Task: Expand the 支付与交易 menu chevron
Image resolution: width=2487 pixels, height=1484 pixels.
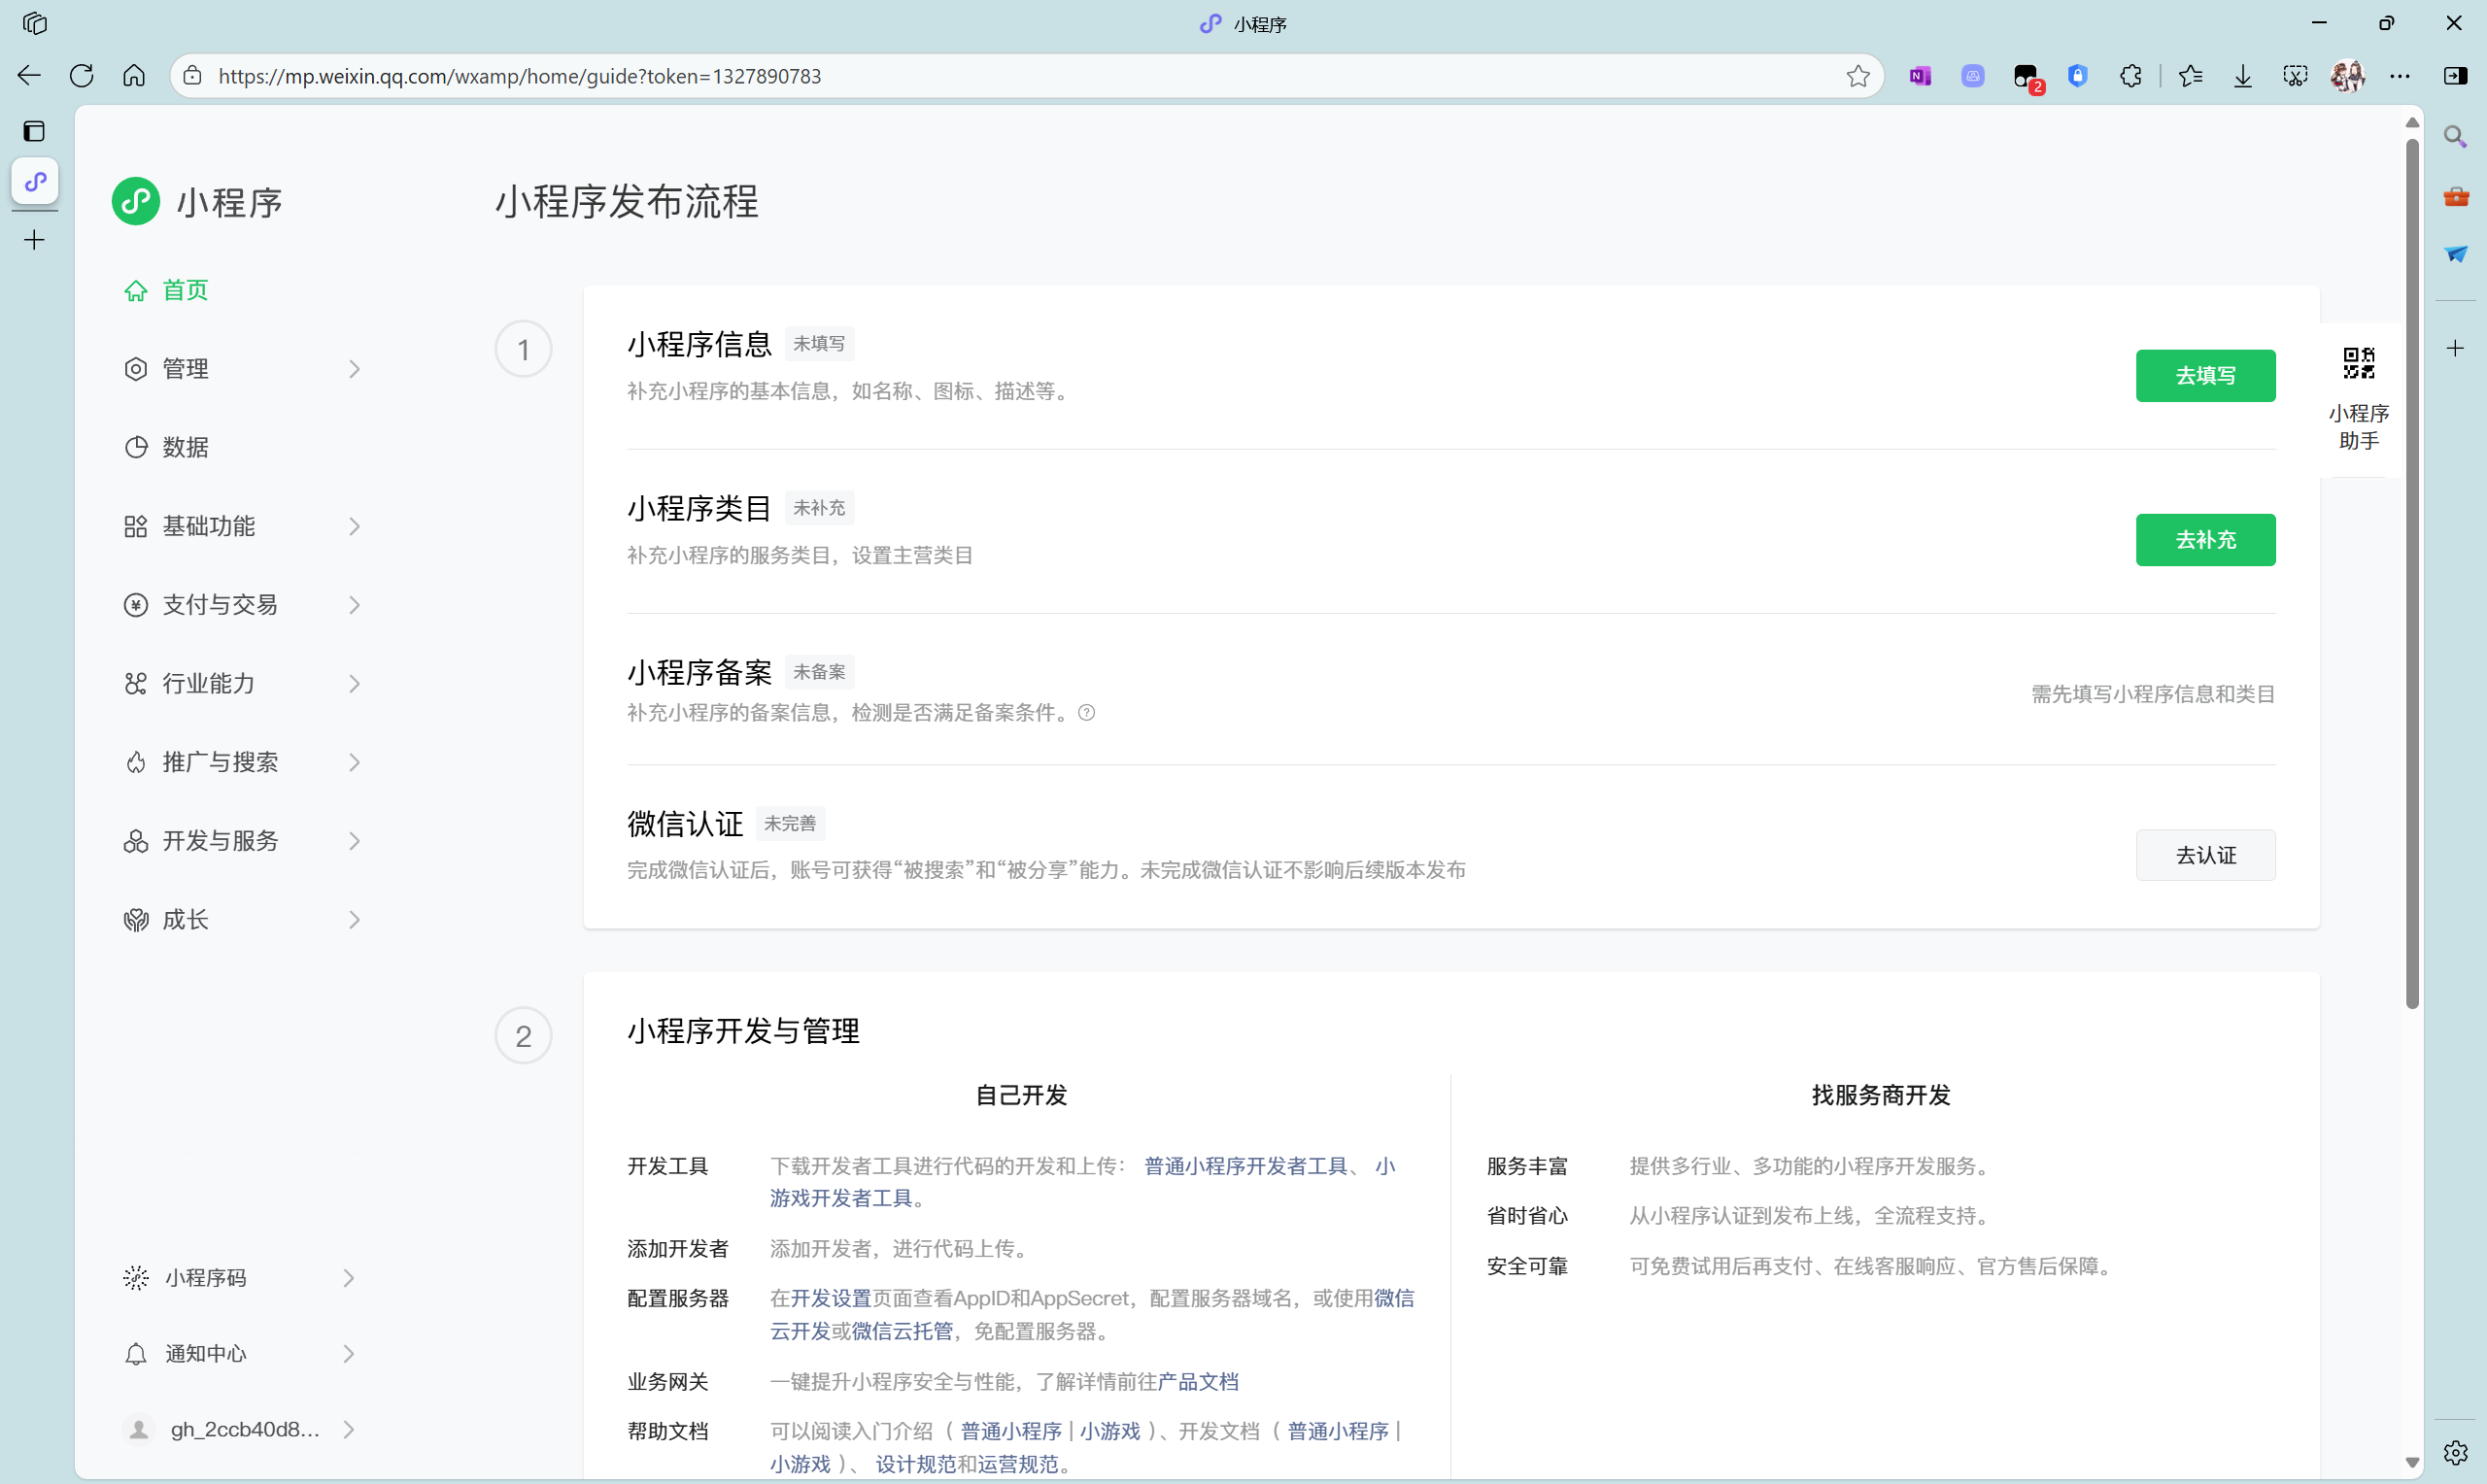Action: point(354,605)
